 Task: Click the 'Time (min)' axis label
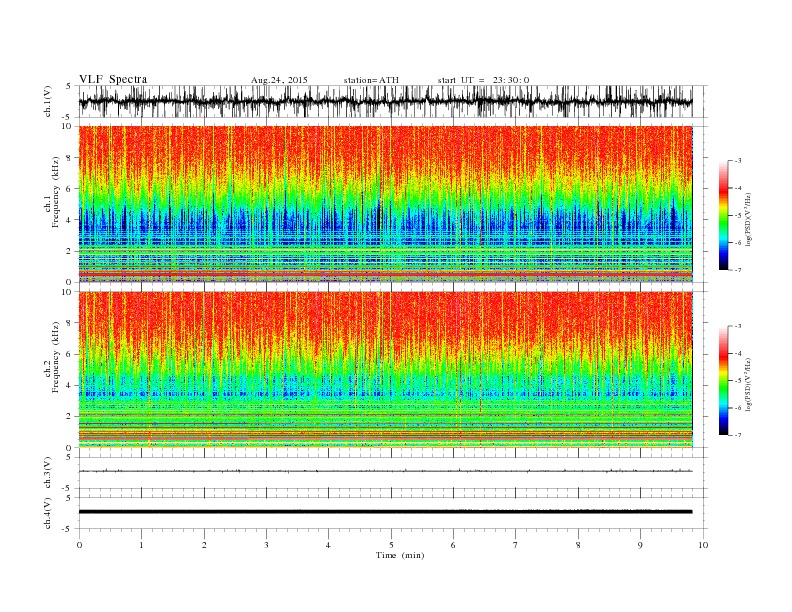click(400, 555)
